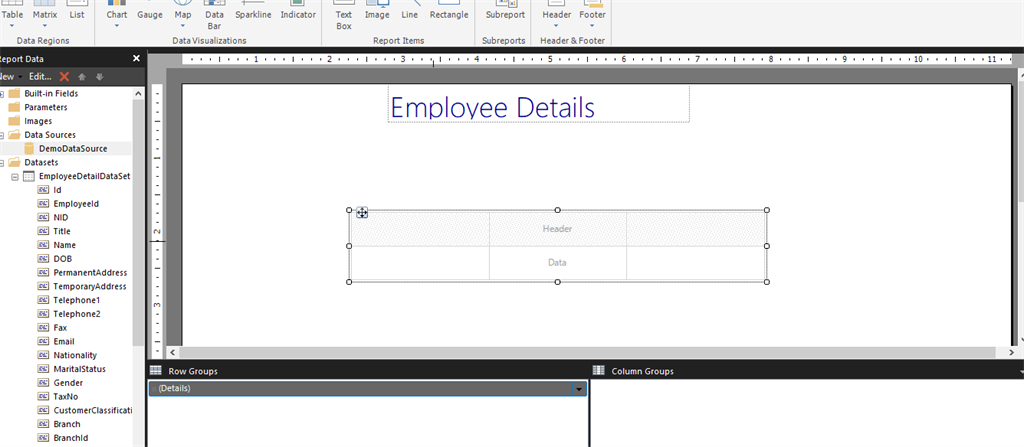Image resolution: width=1024 pixels, height=447 pixels.
Task: Insert an Image report item
Action: point(377,11)
